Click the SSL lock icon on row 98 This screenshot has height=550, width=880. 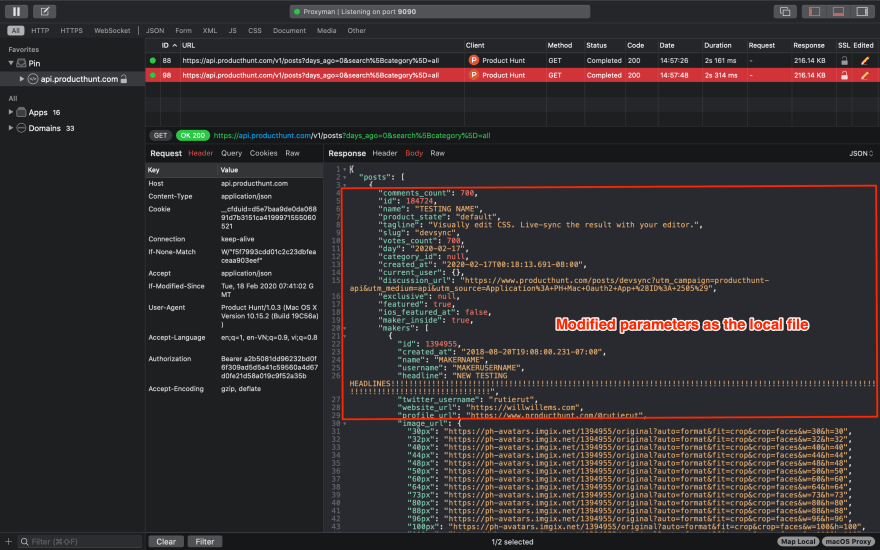[x=844, y=75]
